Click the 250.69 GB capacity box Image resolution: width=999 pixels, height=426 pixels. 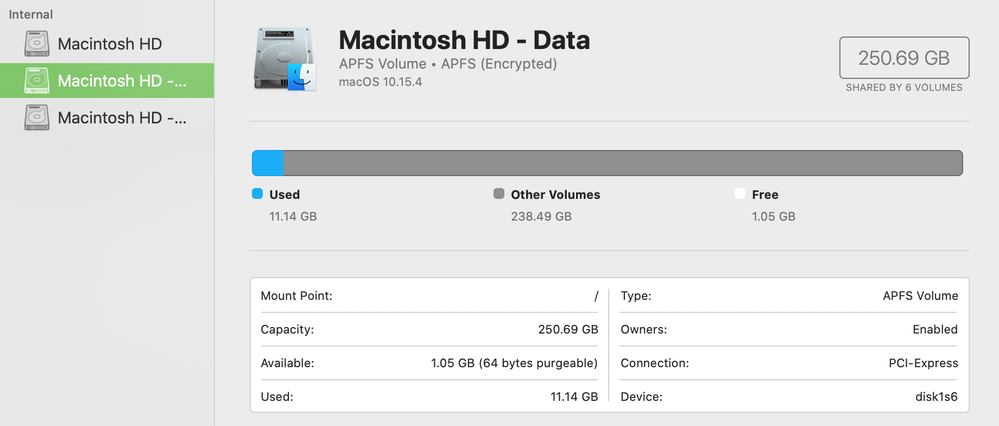(904, 58)
